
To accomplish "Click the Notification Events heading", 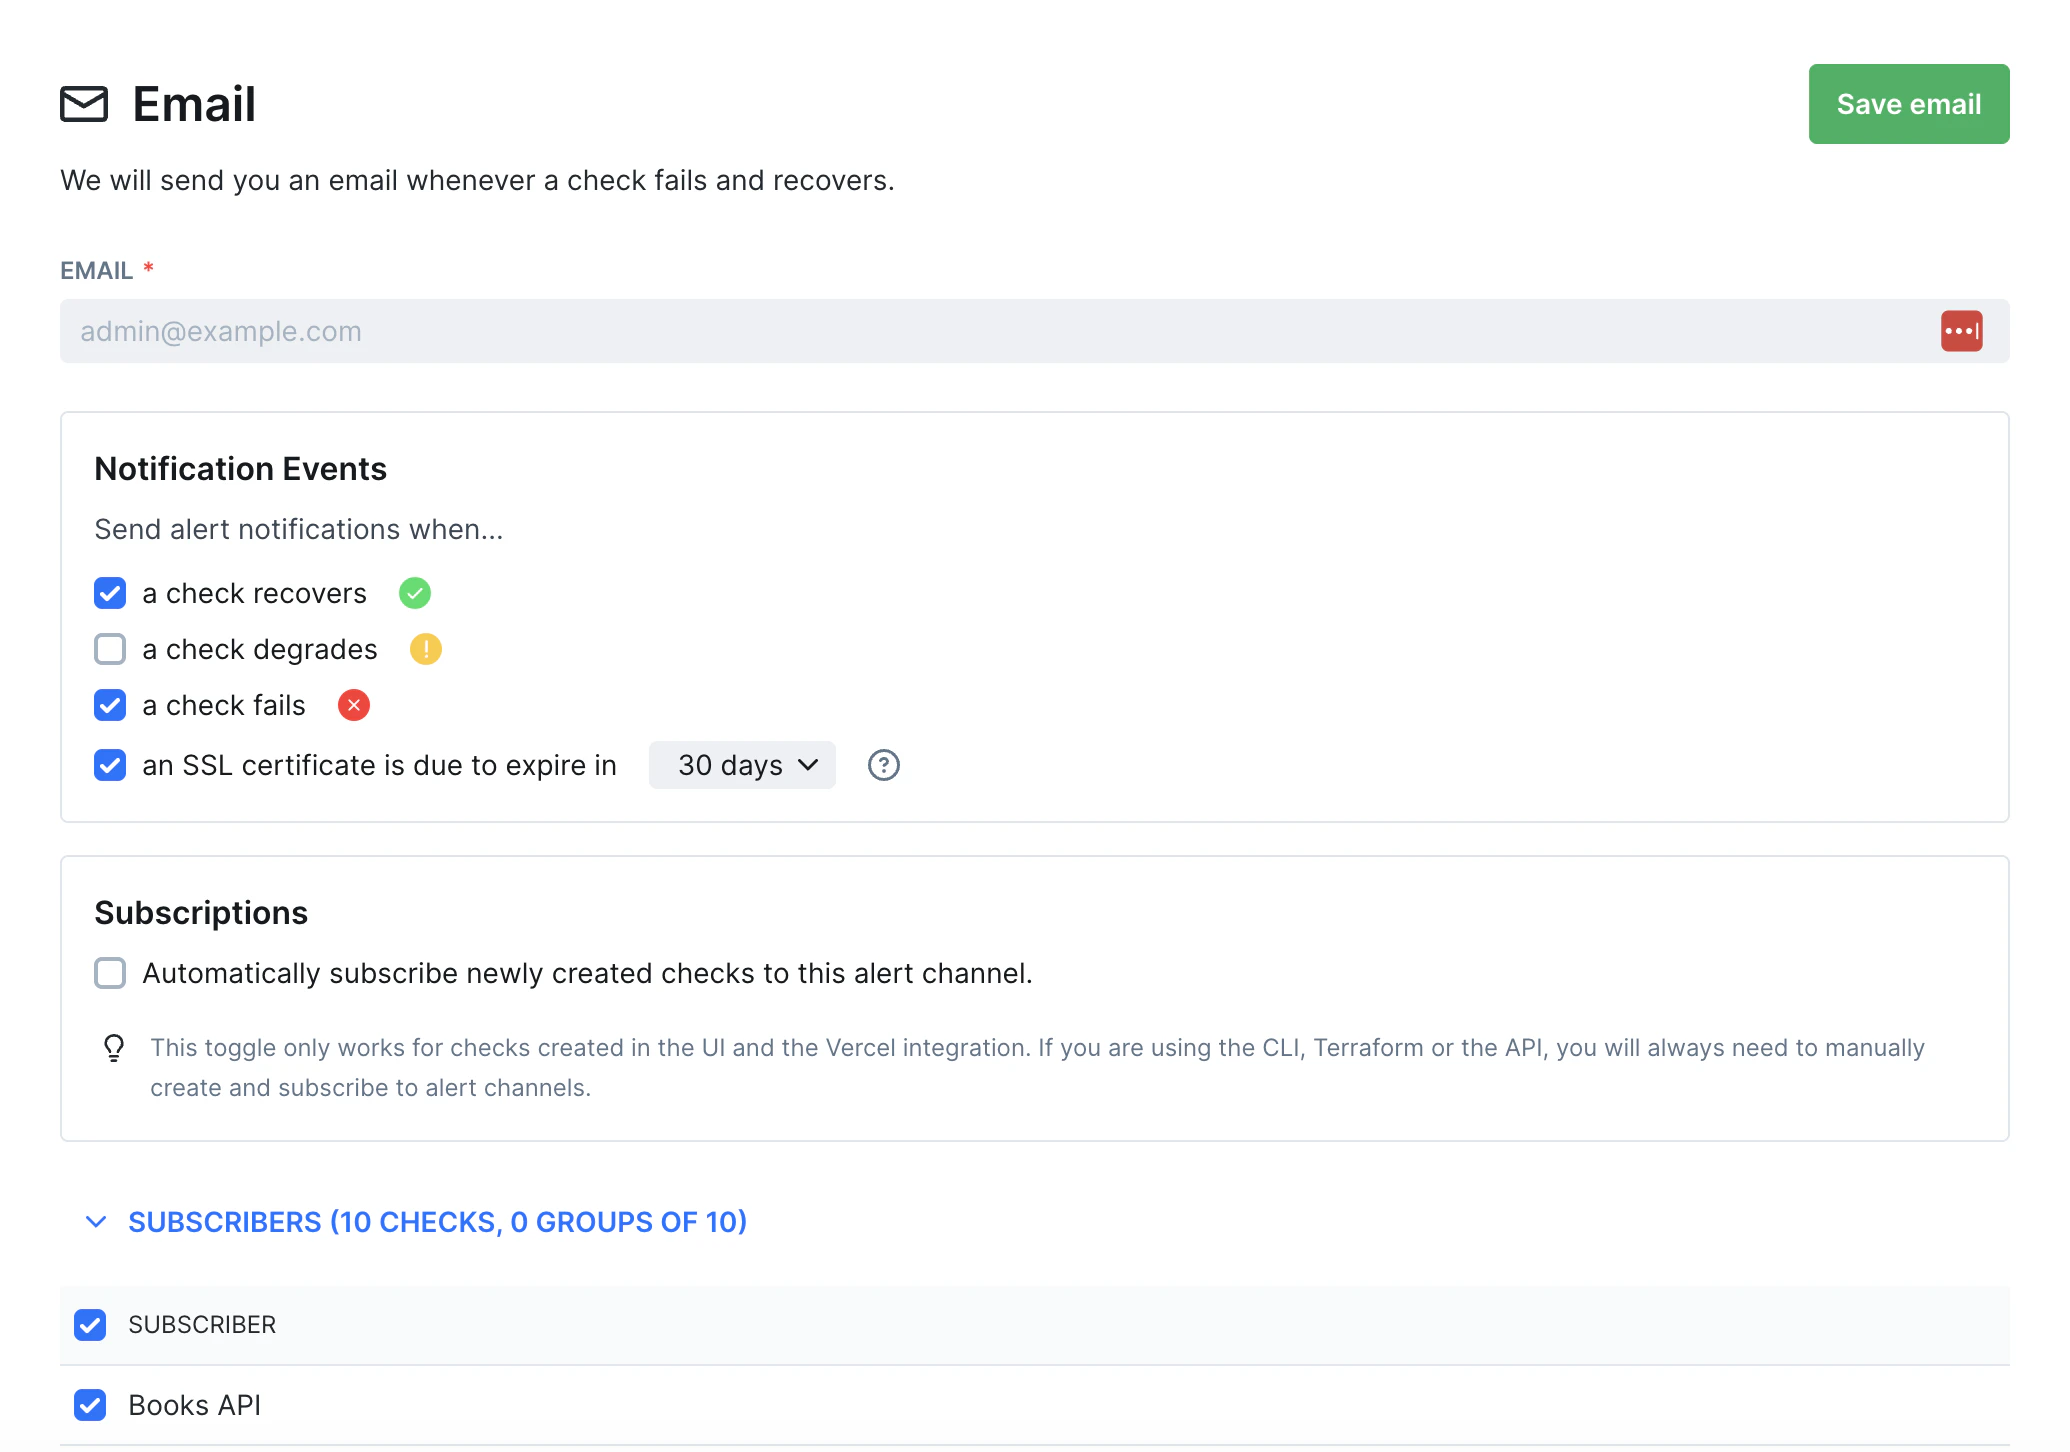I will pyautogui.click(x=240, y=468).
